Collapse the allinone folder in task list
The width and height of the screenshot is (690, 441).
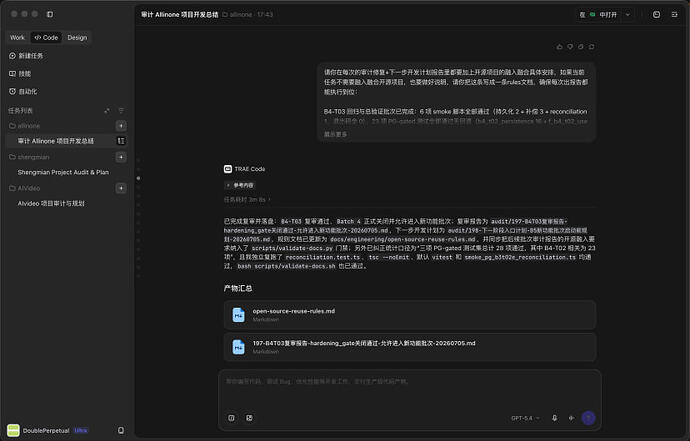[x=25, y=126]
